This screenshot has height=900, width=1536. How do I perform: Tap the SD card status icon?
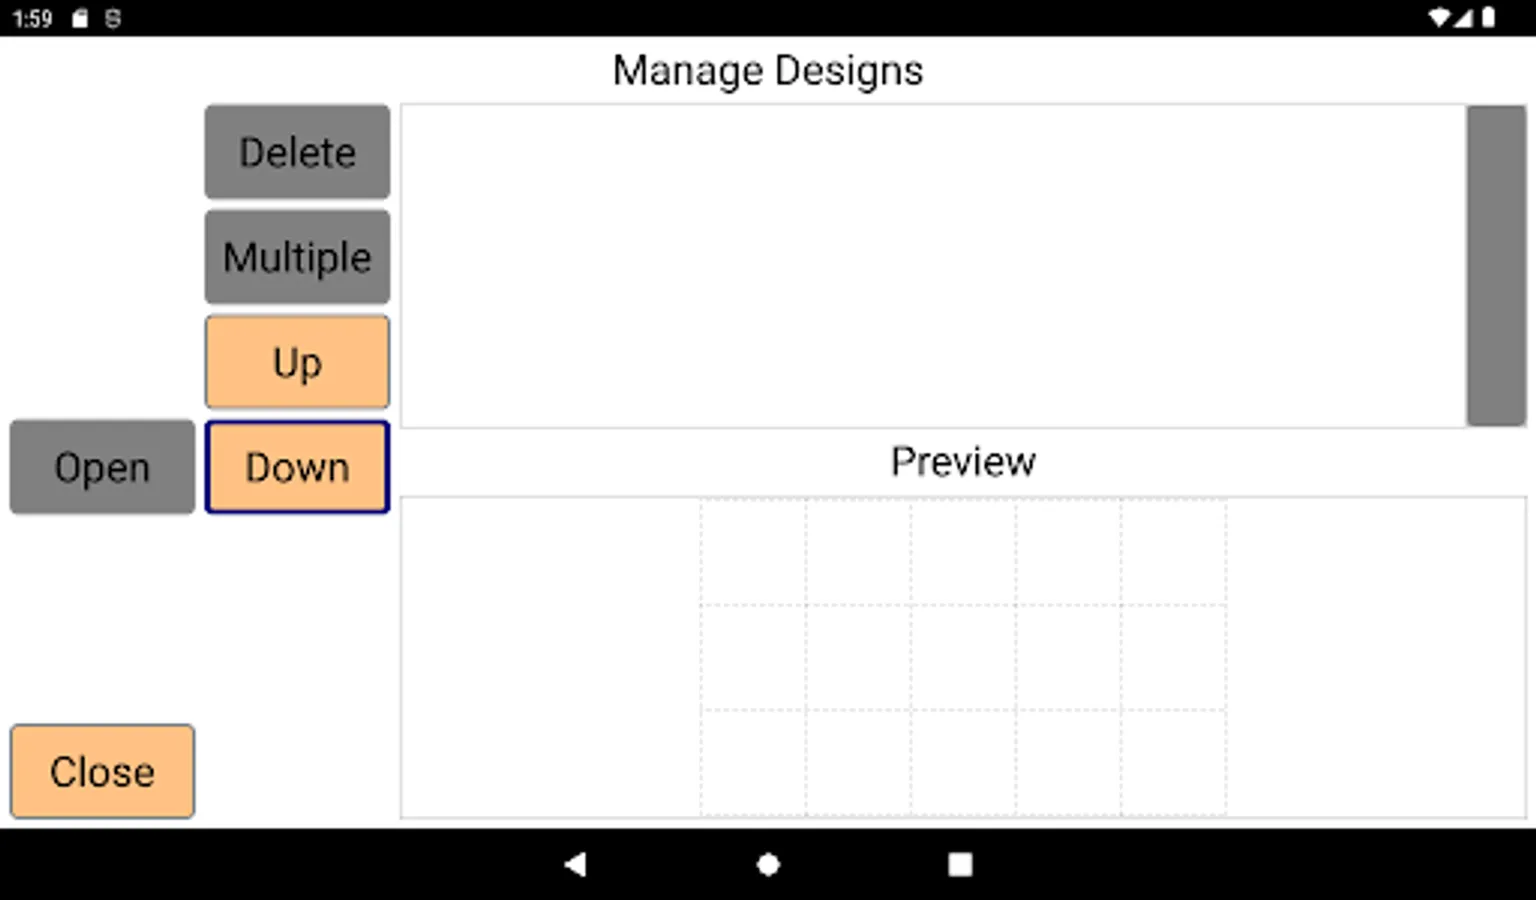(80, 18)
